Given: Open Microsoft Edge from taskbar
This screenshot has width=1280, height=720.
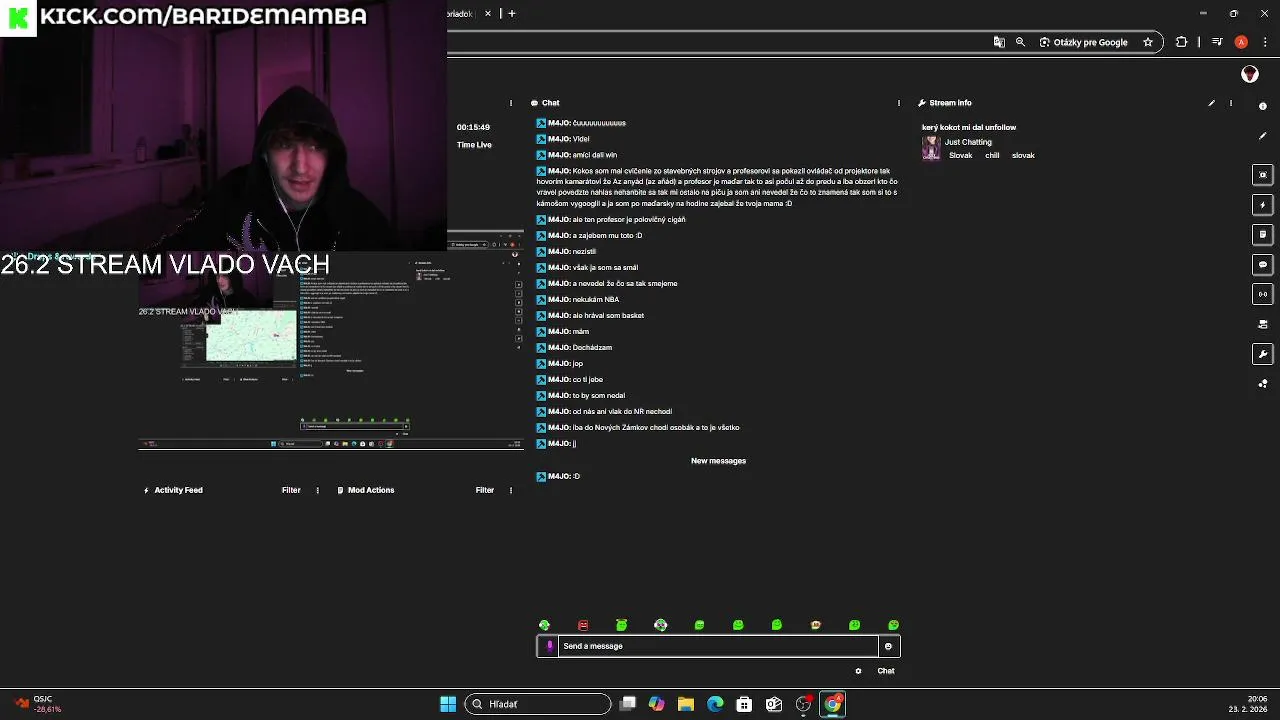Looking at the screenshot, I should pyautogui.click(x=715, y=704).
